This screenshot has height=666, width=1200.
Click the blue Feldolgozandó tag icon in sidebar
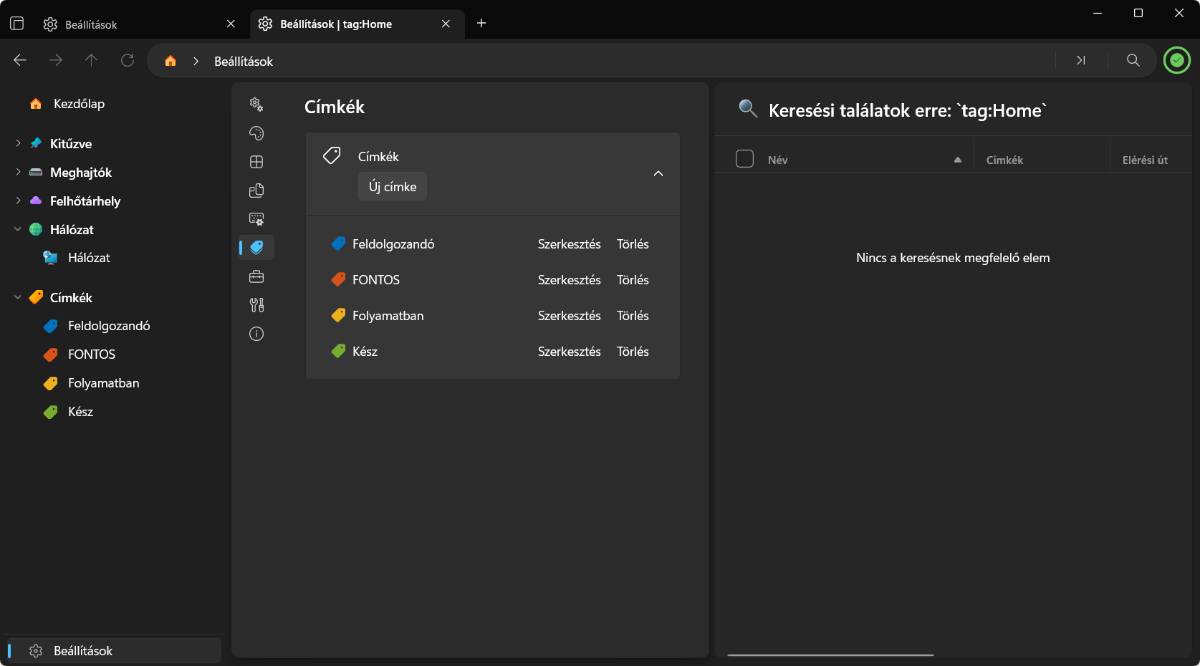click(50, 326)
